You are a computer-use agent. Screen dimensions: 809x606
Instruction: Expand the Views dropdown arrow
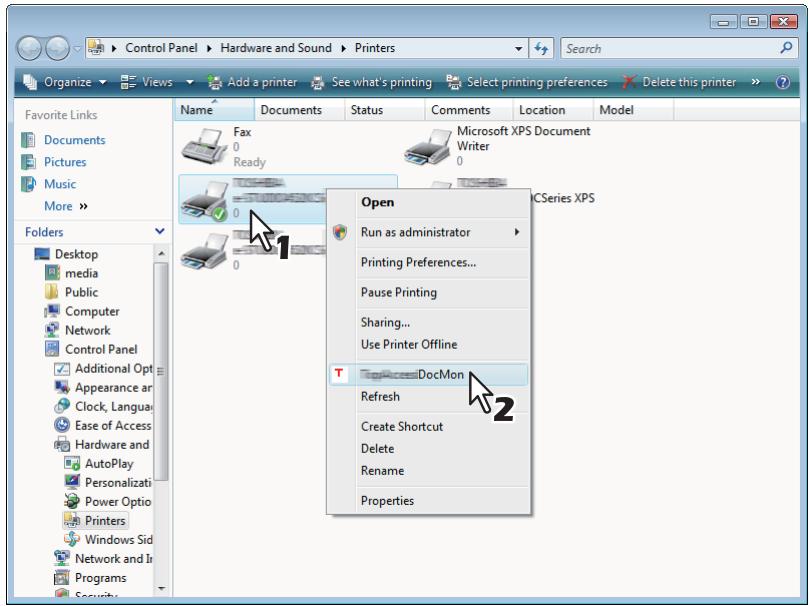point(190,82)
